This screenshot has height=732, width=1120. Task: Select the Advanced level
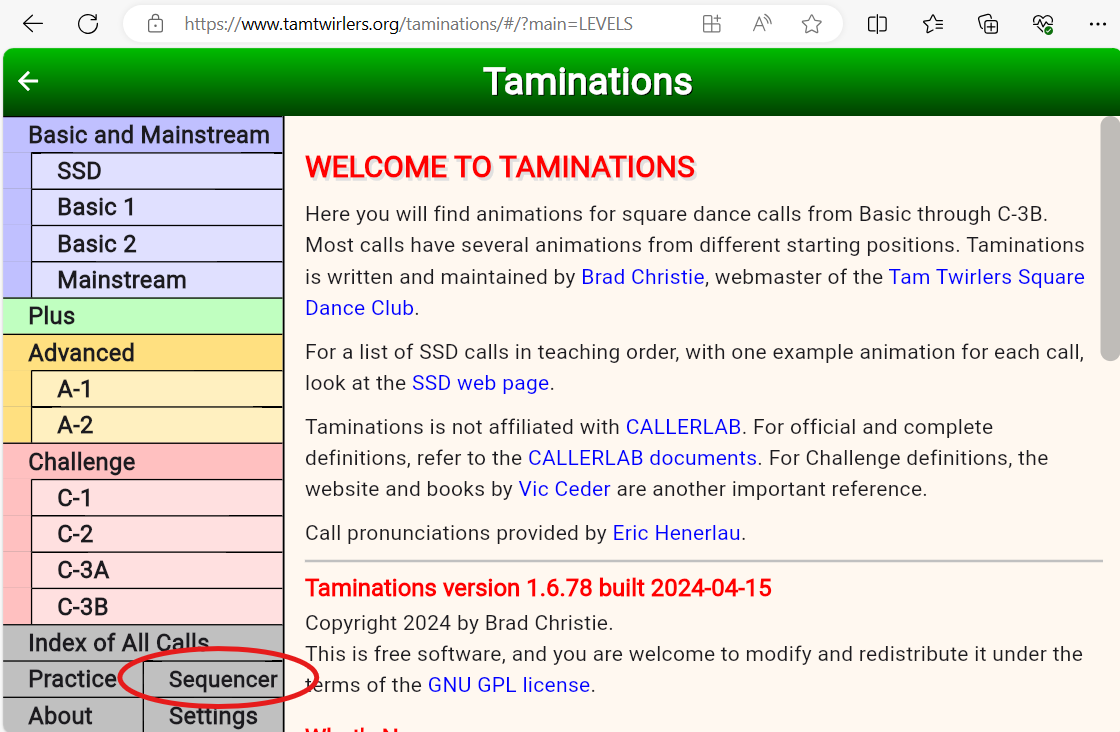point(143,352)
